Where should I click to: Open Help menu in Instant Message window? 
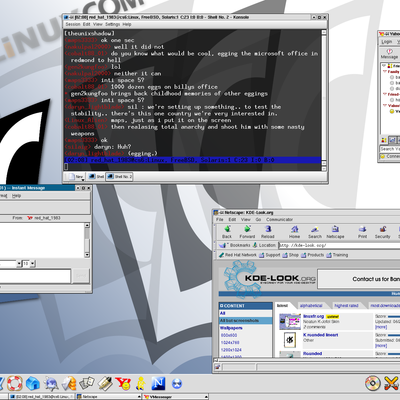(x=16, y=196)
